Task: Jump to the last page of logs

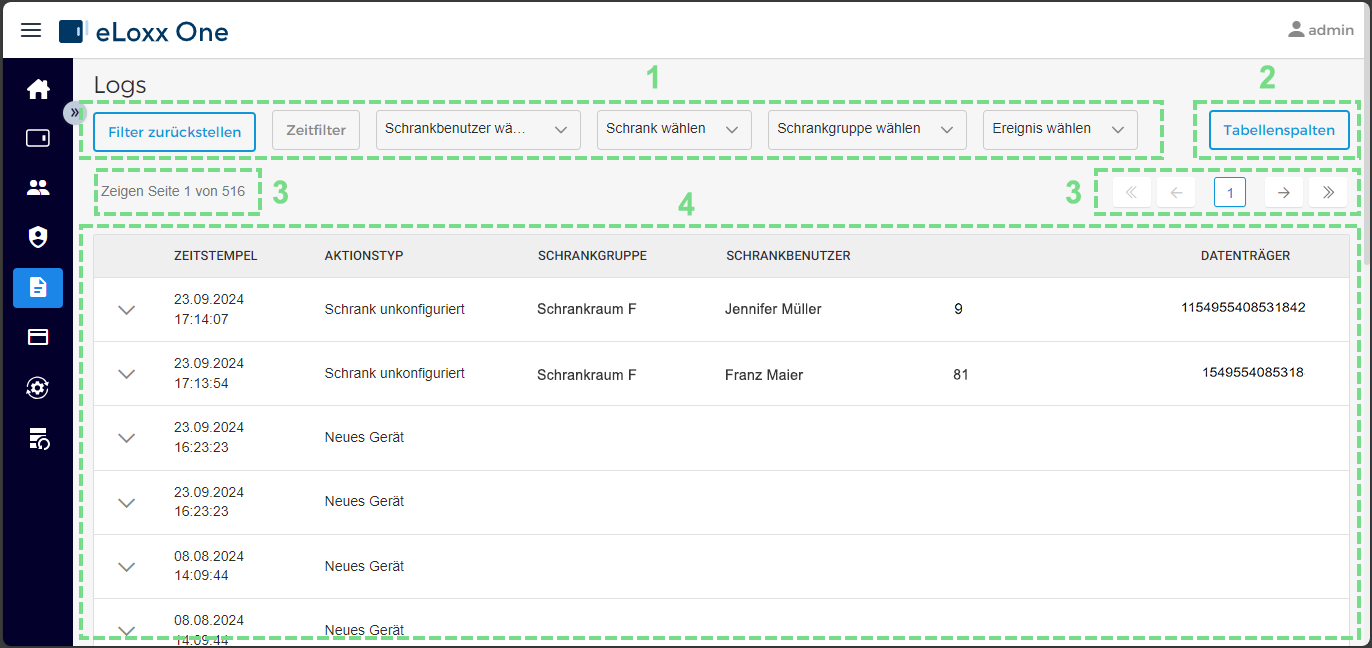Action: pyautogui.click(x=1328, y=193)
